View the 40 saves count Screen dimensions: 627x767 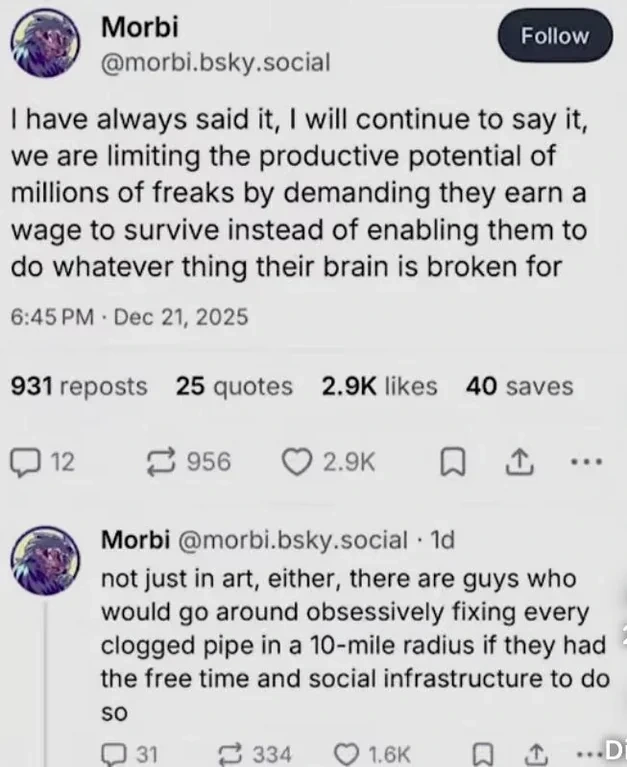(x=519, y=386)
